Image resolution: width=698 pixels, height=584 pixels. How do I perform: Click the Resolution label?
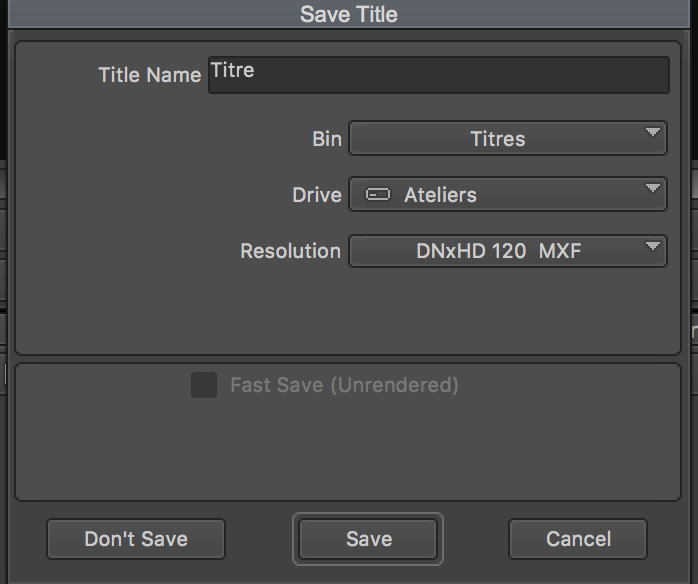(x=290, y=251)
